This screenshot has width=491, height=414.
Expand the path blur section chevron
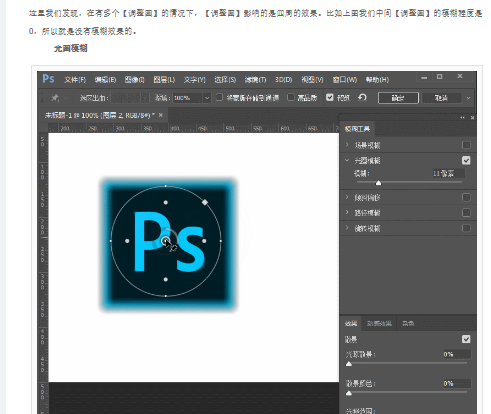pyautogui.click(x=347, y=212)
